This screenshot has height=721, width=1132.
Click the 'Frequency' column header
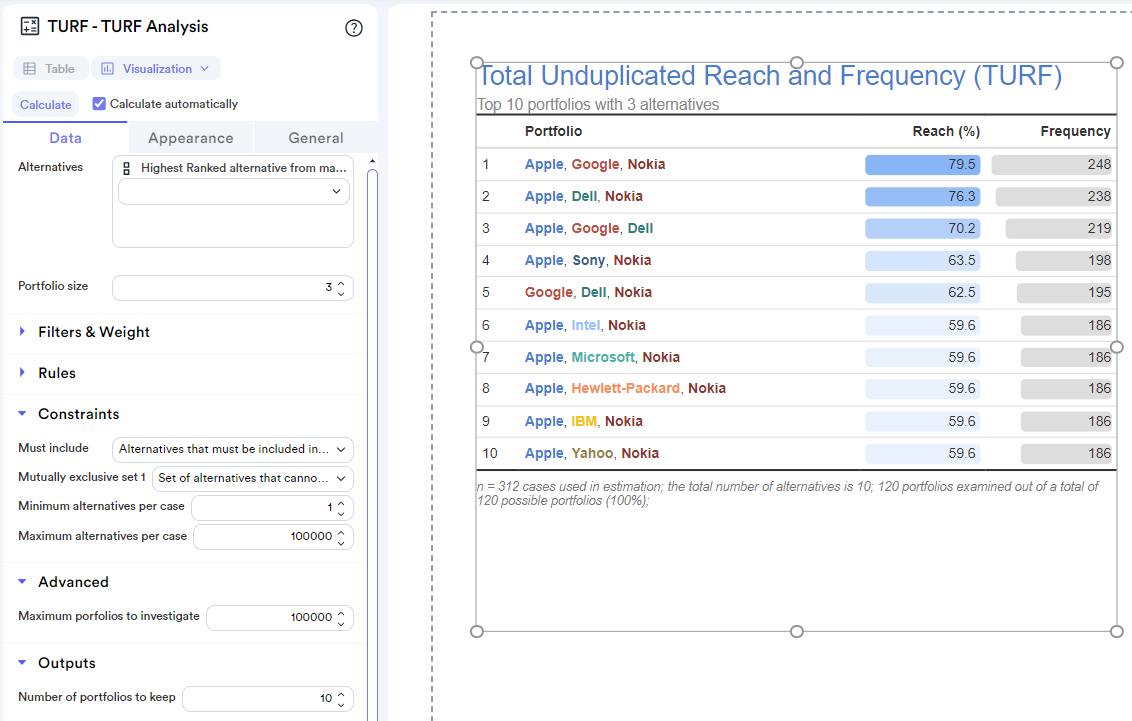click(1075, 131)
